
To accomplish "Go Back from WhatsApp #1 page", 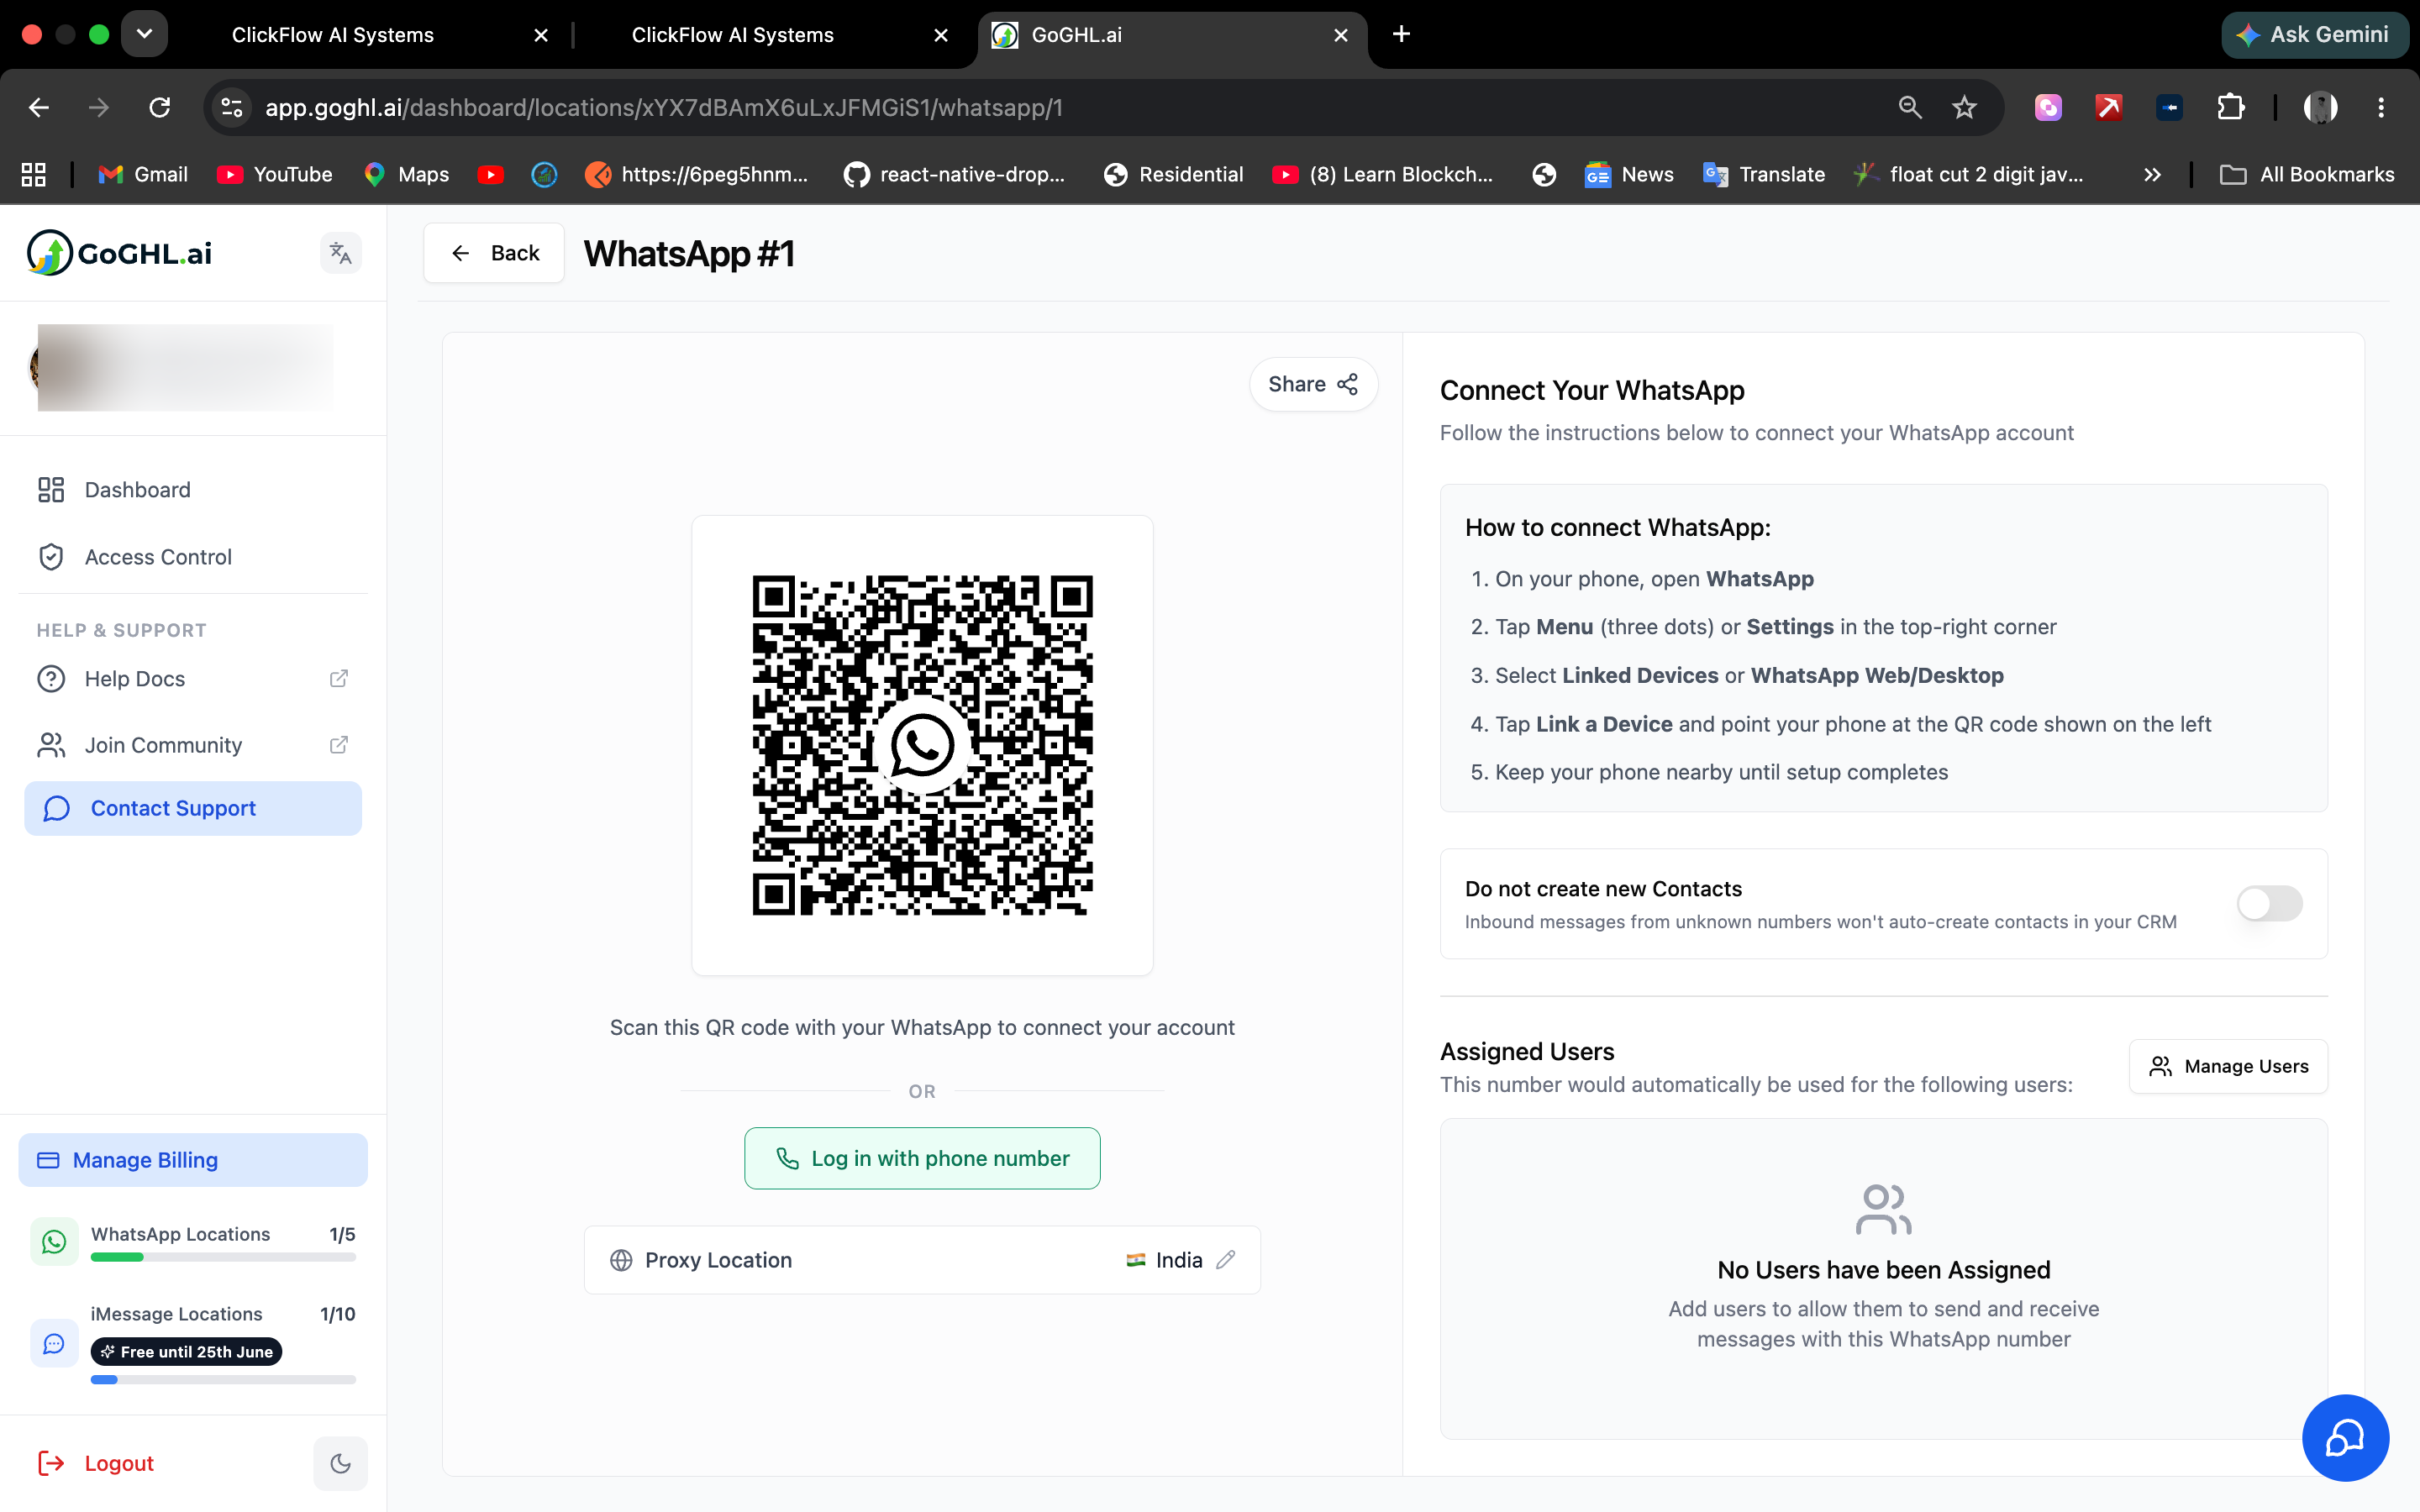I will (494, 253).
